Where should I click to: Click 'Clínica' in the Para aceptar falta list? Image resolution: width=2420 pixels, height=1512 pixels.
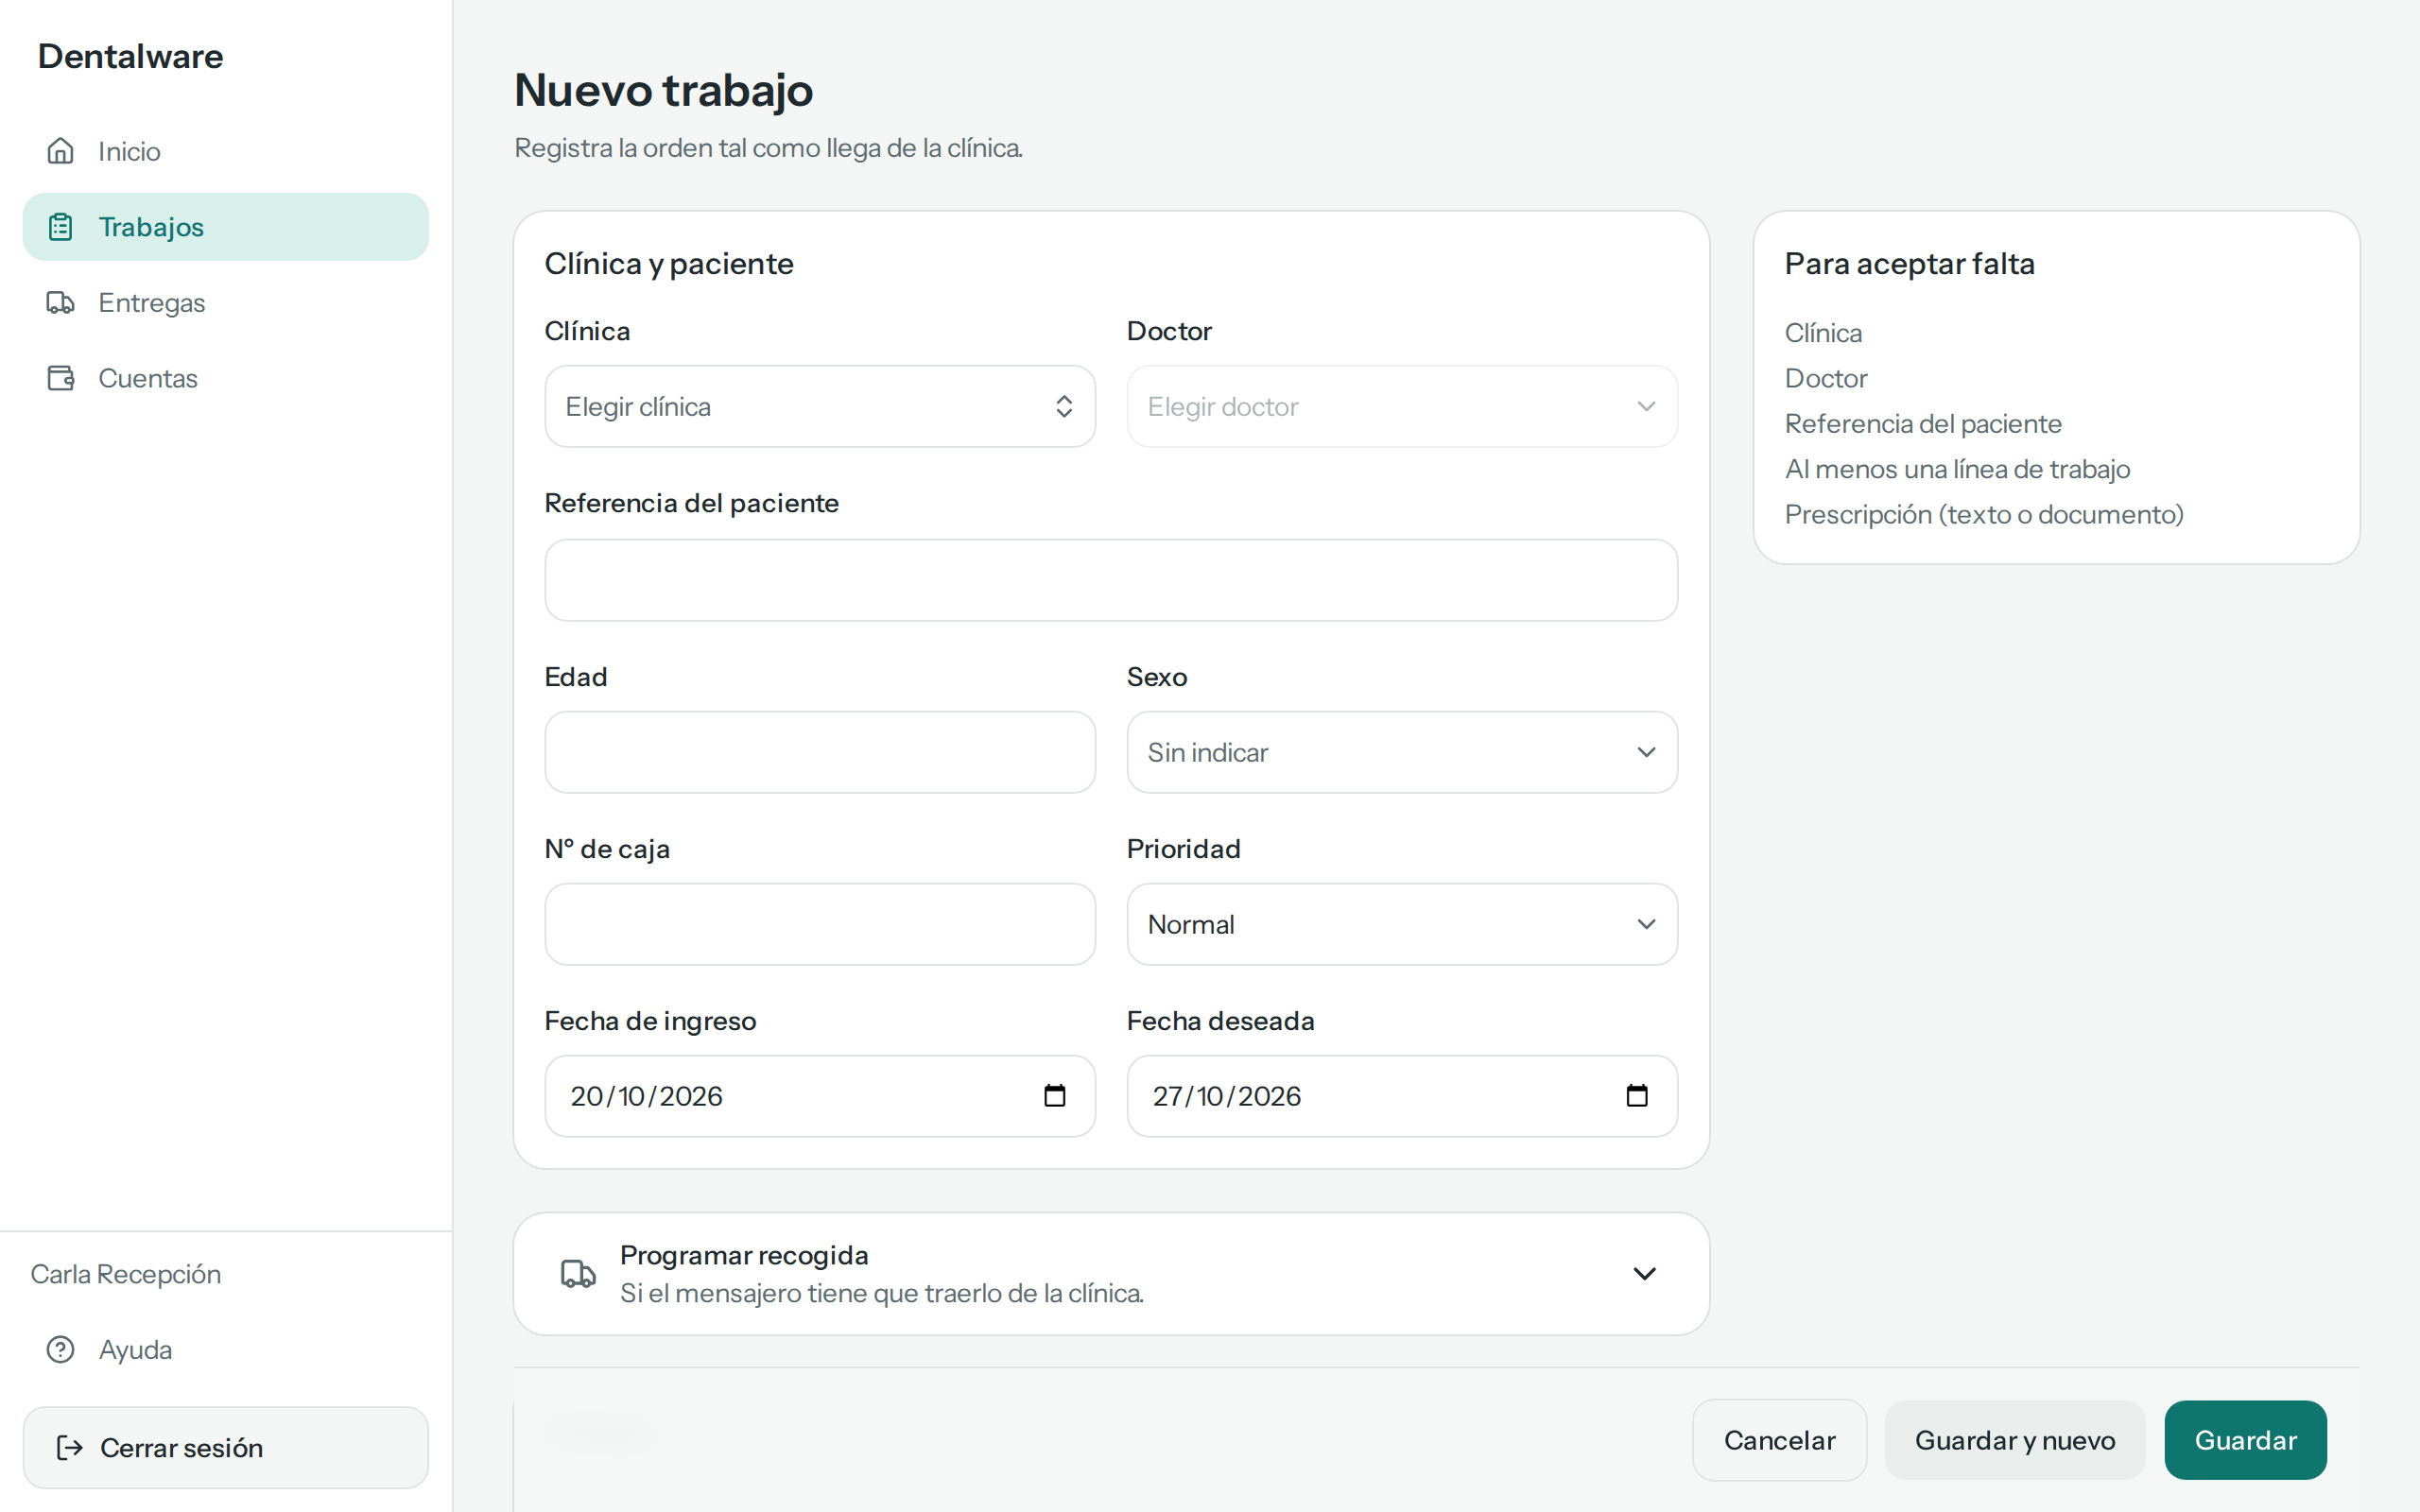pyautogui.click(x=1823, y=333)
